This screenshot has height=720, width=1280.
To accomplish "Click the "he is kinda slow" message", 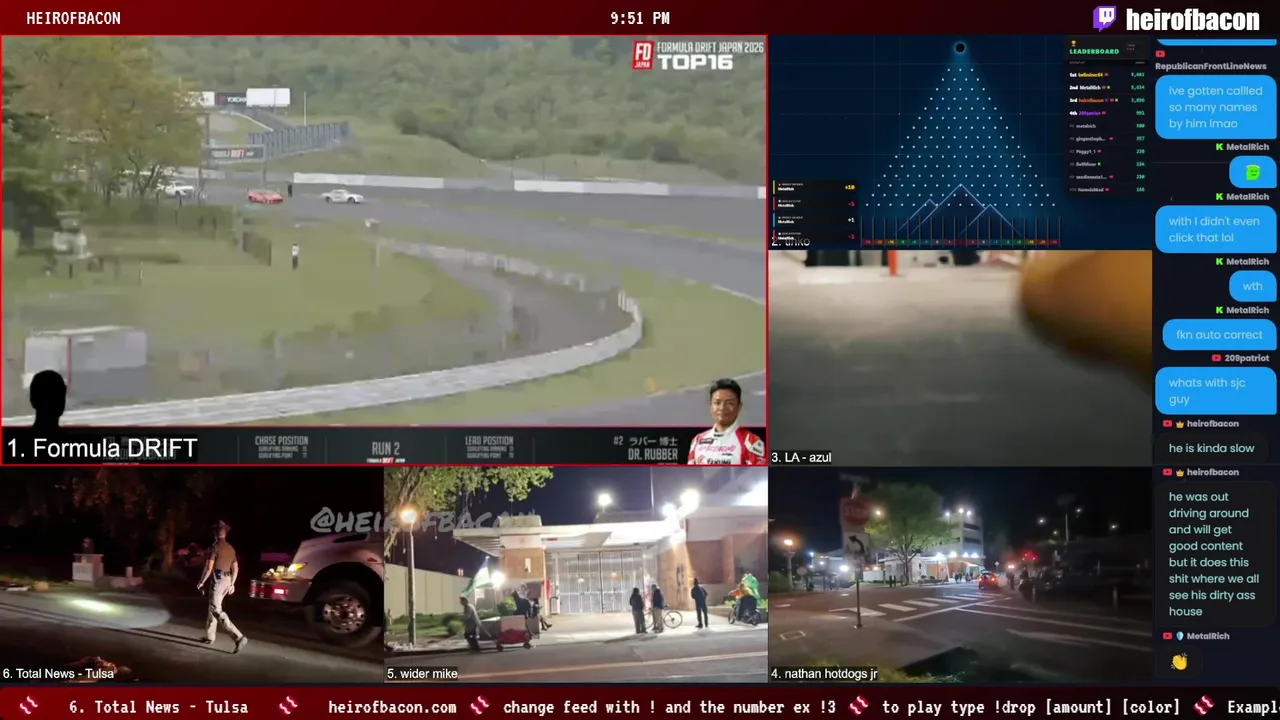I will [x=1211, y=448].
